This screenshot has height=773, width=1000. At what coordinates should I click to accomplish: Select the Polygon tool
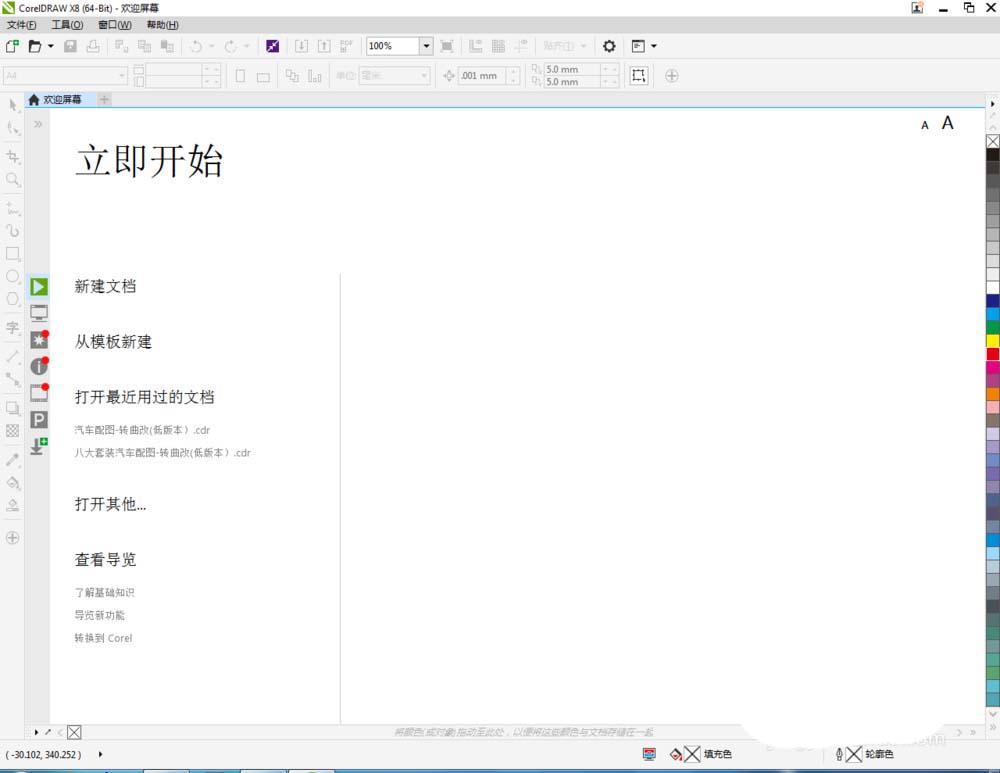click(x=13, y=299)
